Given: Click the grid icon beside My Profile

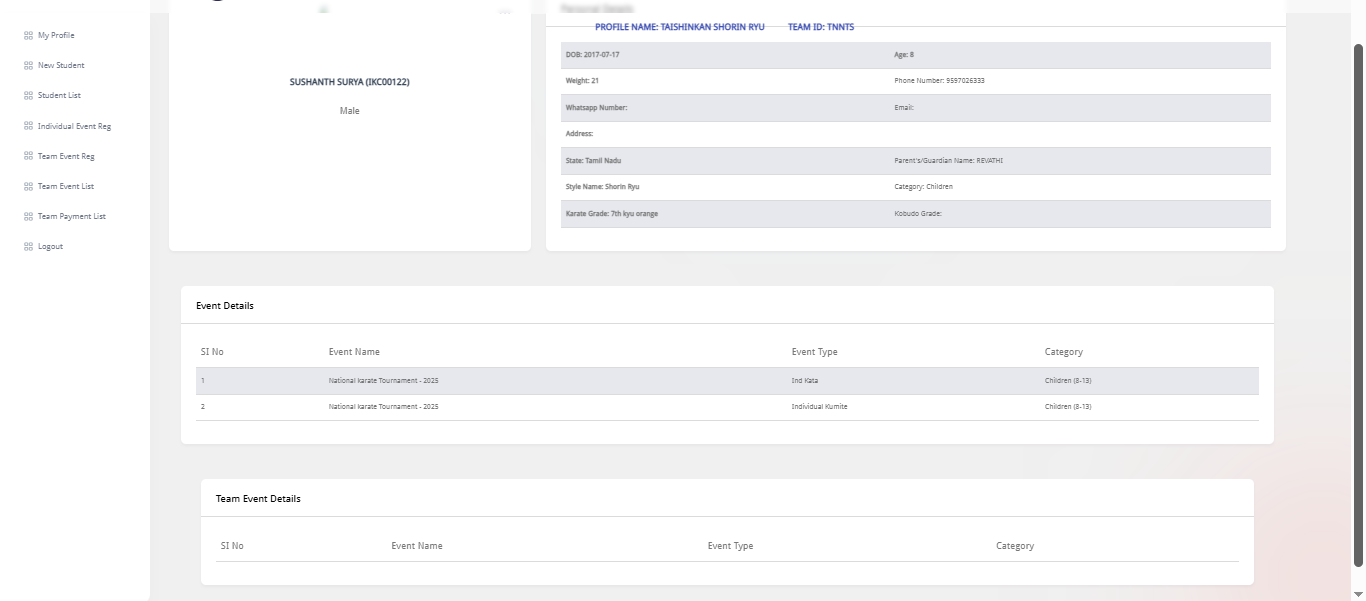Looking at the screenshot, I should pyautogui.click(x=28, y=36).
